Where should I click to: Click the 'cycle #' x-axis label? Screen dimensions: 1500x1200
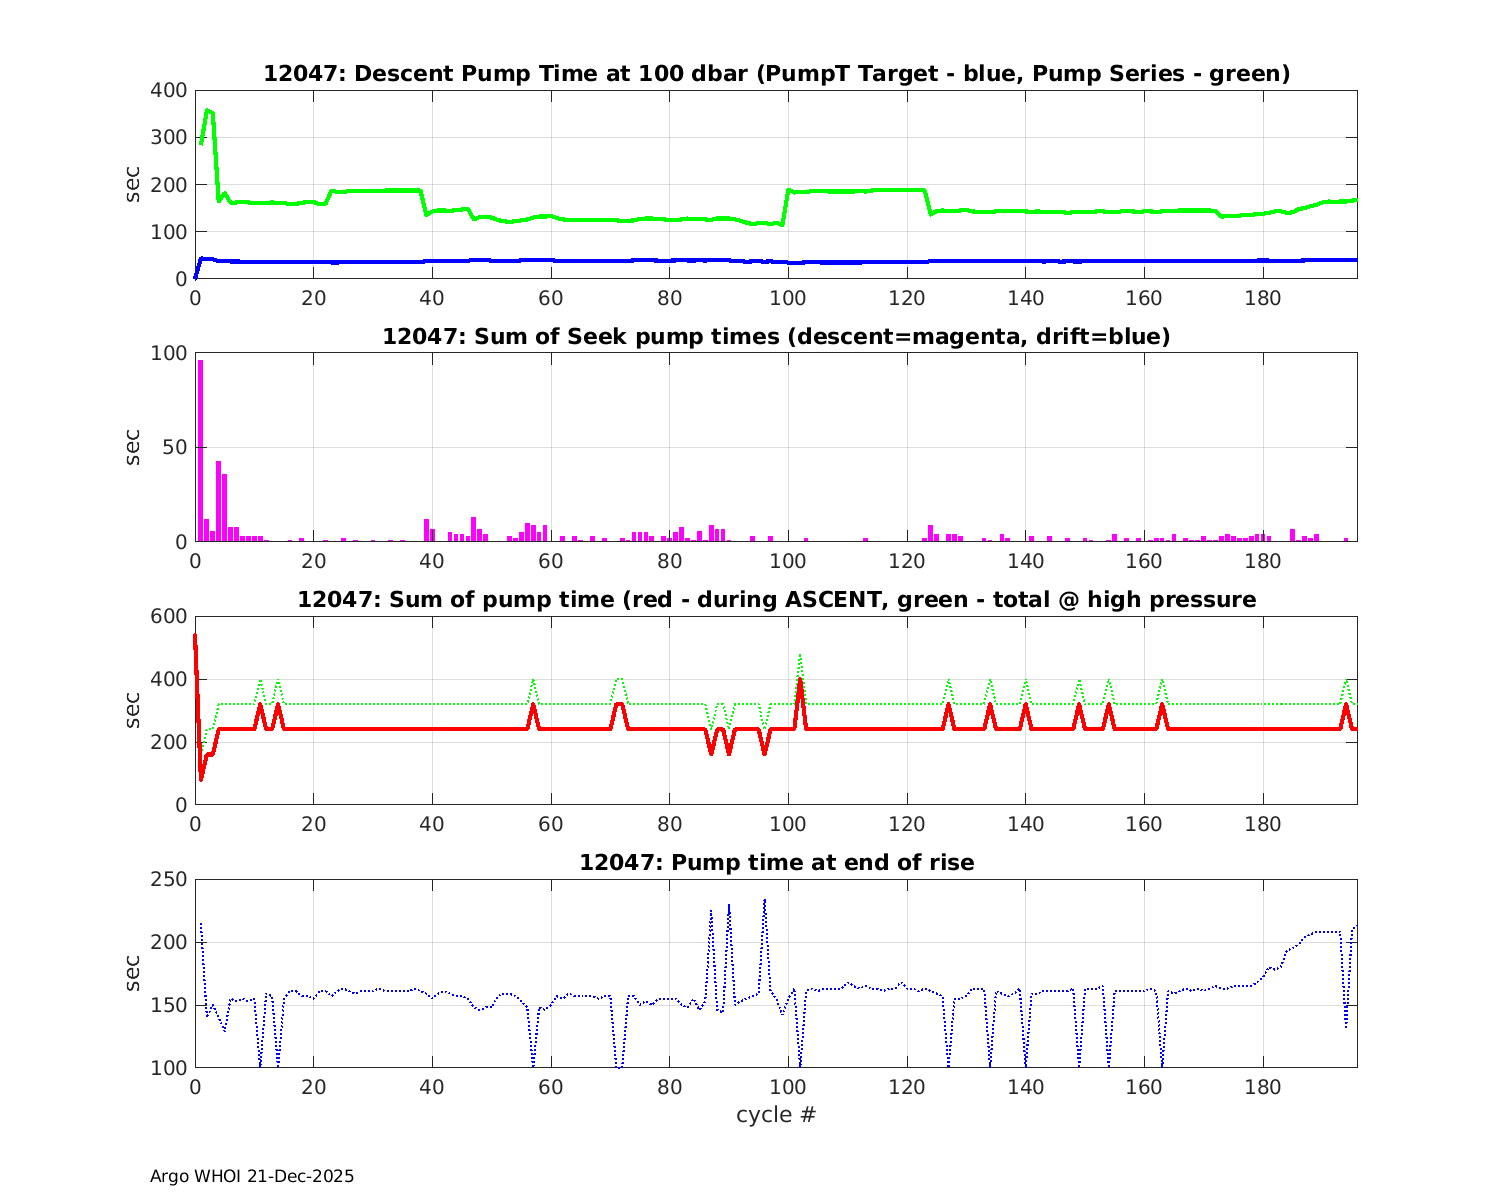pos(776,1114)
